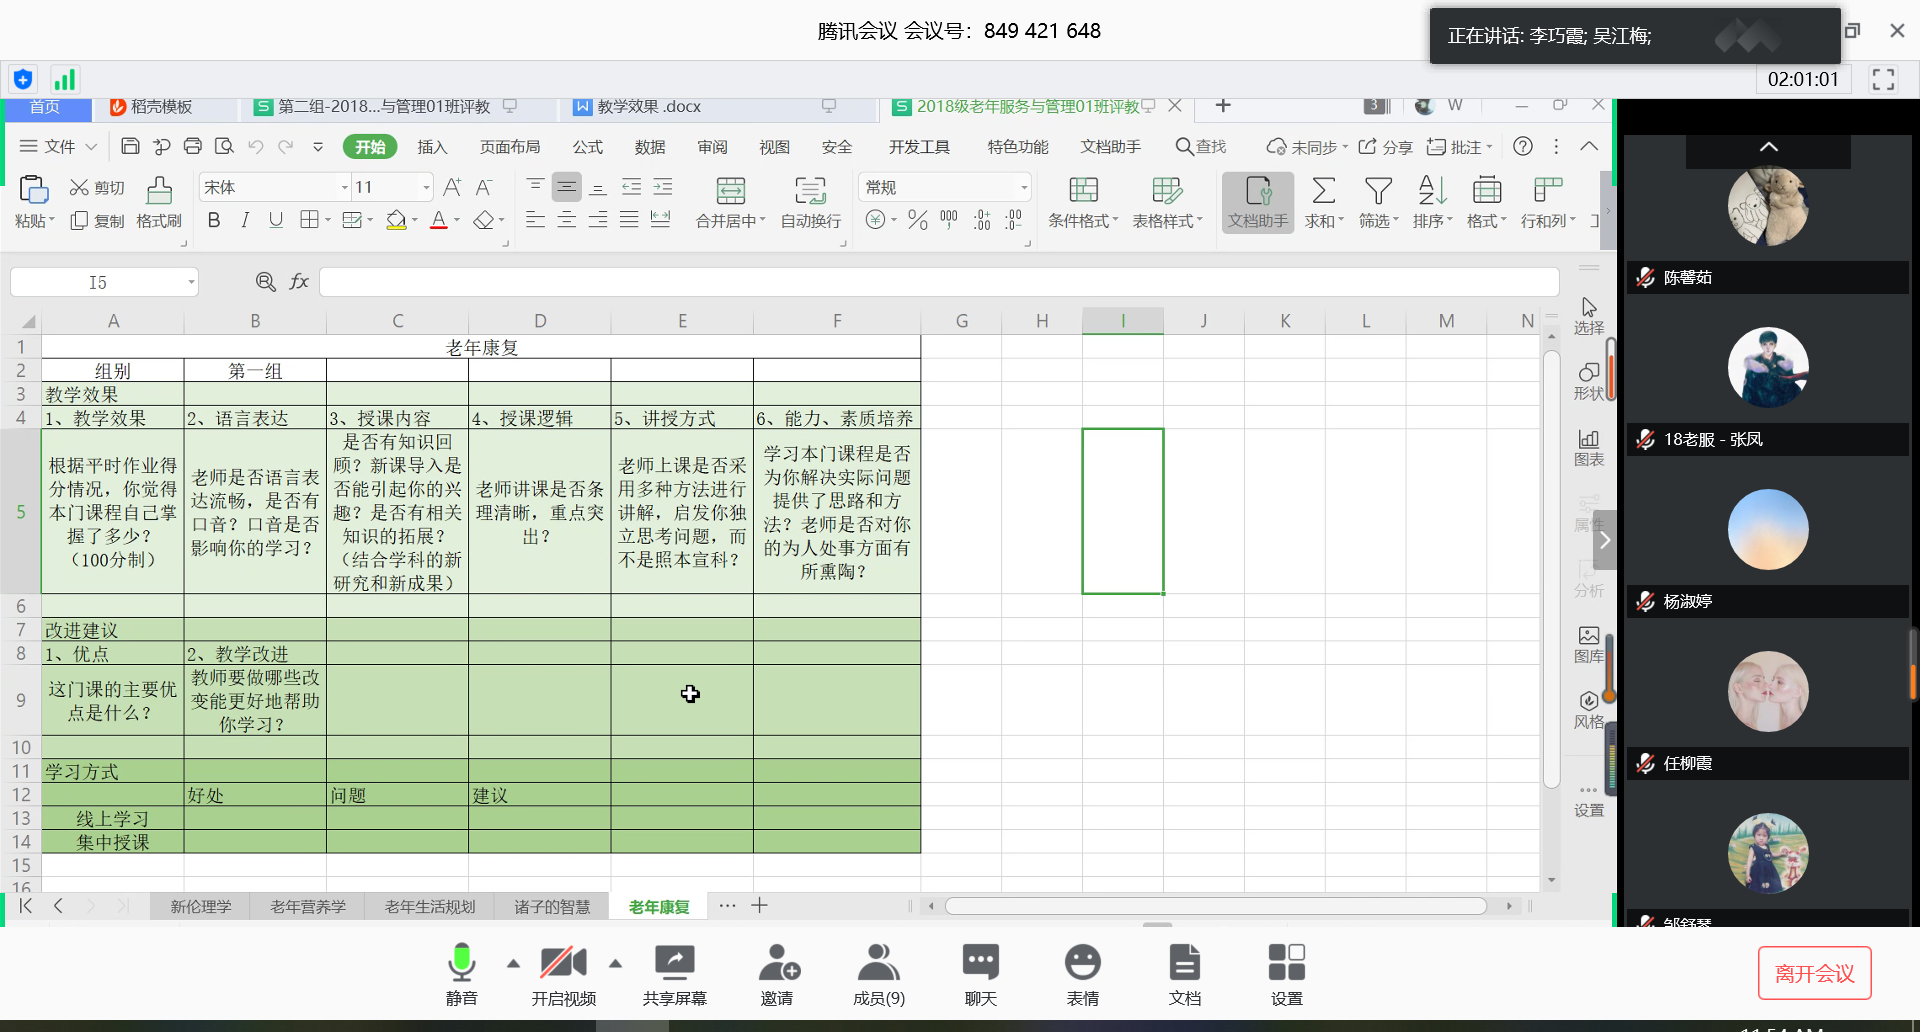1920x1032 pixels.
Task: Switch to the 老年营养学 sheet tab
Action: [308, 906]
